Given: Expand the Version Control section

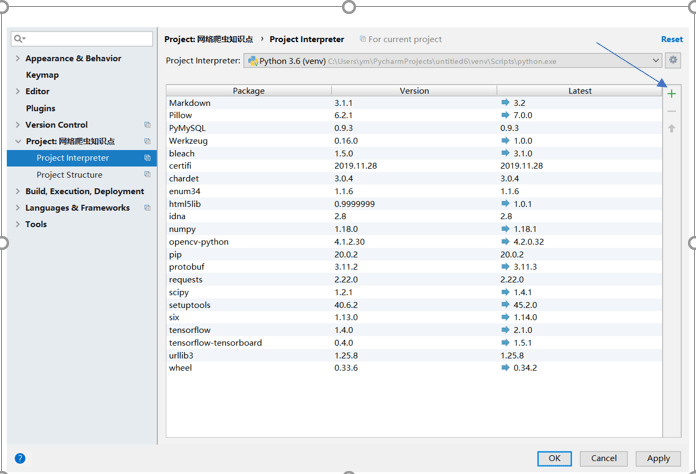Looking at the screenshot, I should point(18,125).
